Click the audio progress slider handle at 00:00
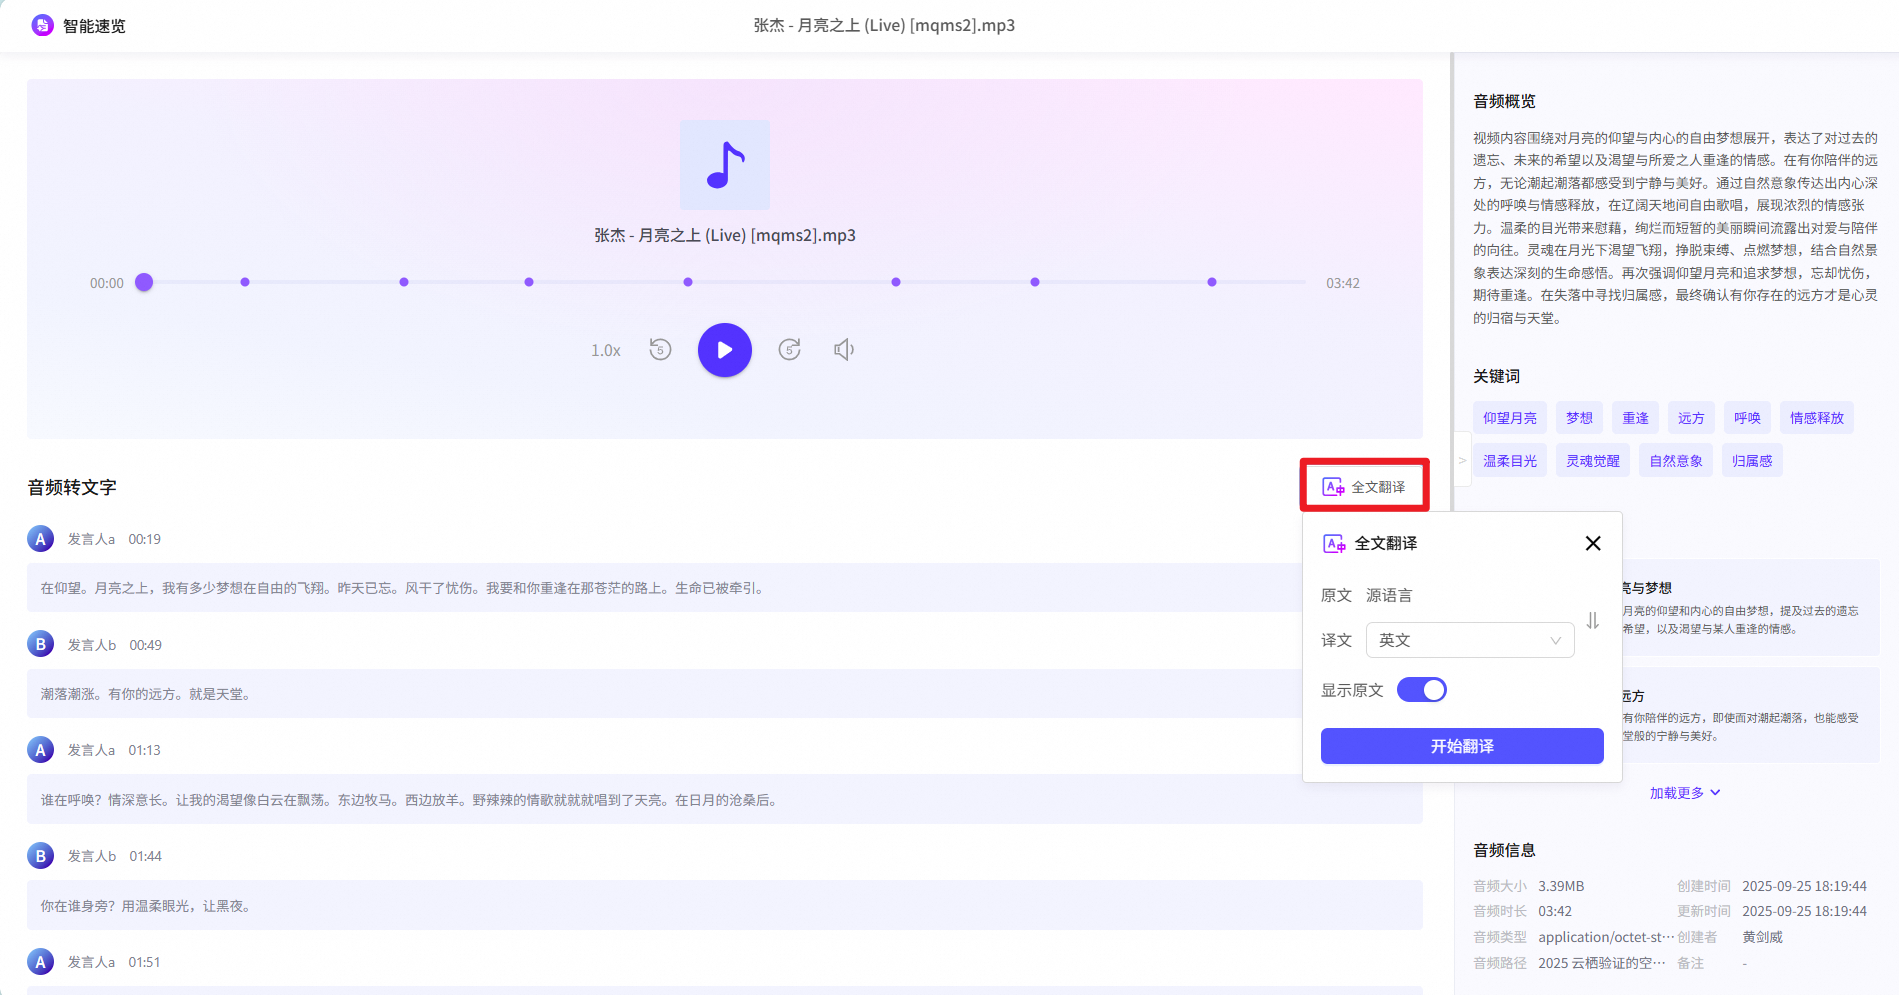 point(144,282)
